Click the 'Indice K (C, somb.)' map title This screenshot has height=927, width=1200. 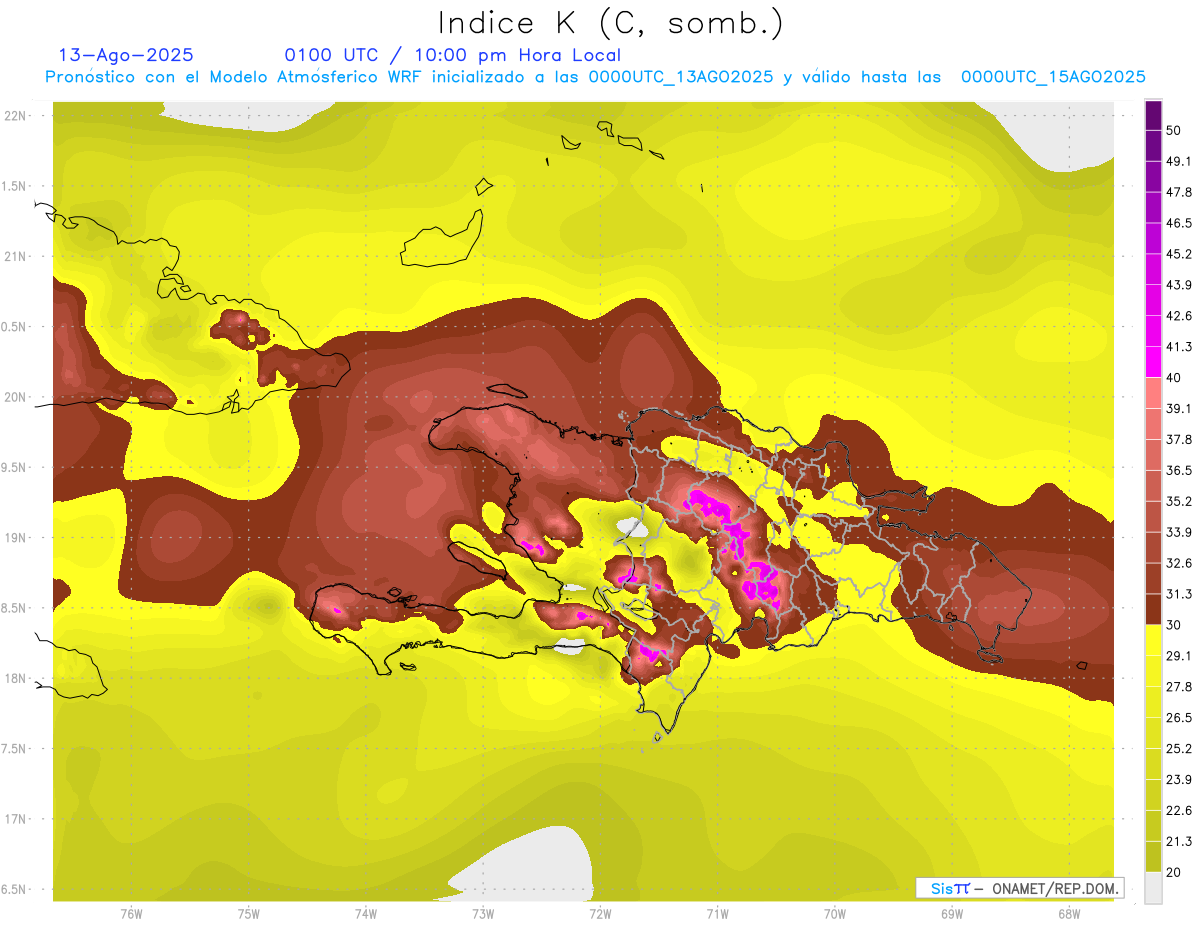[x=610, y=23]
